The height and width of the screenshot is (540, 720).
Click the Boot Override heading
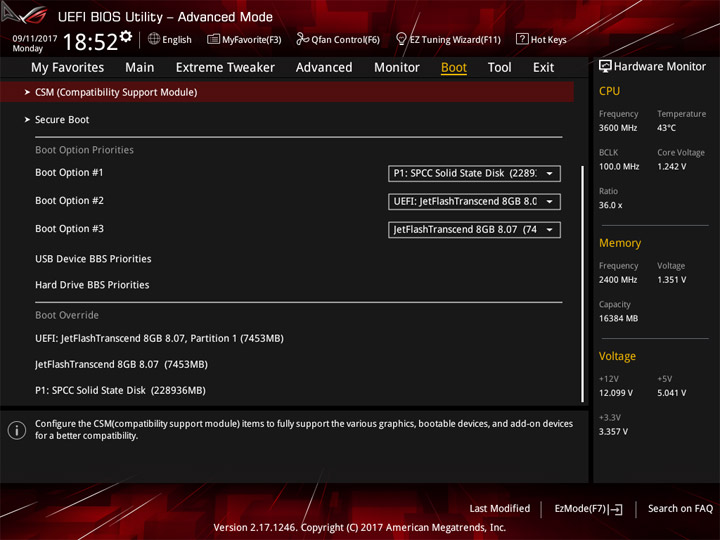pyautogui.click(x=67, y=315)
